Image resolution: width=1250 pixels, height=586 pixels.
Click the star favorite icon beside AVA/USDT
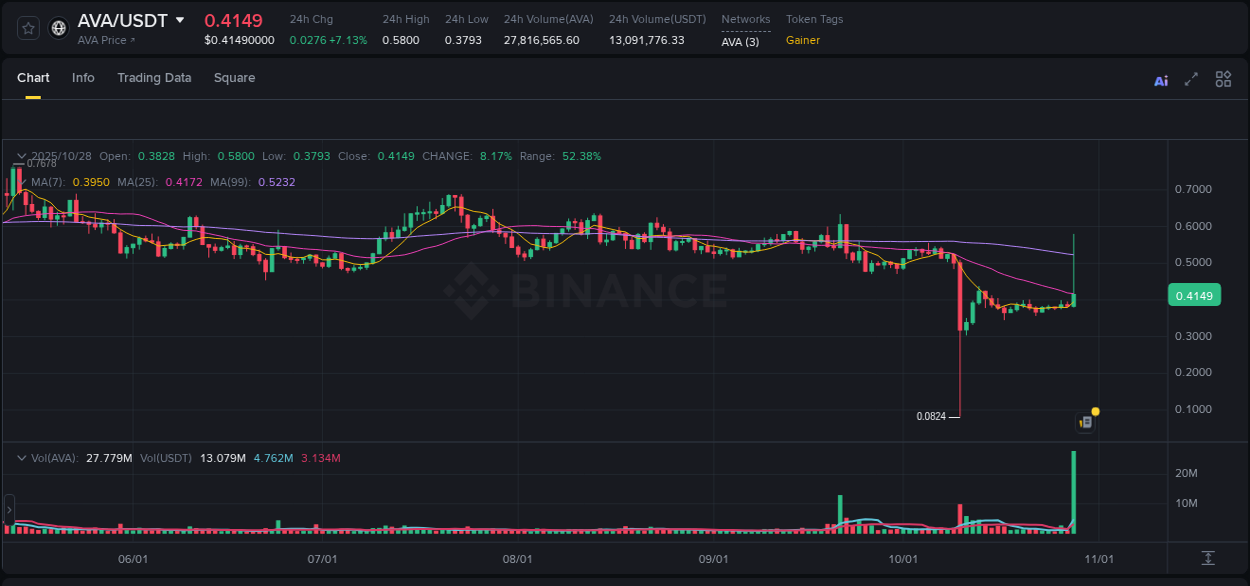click(27, 27)
